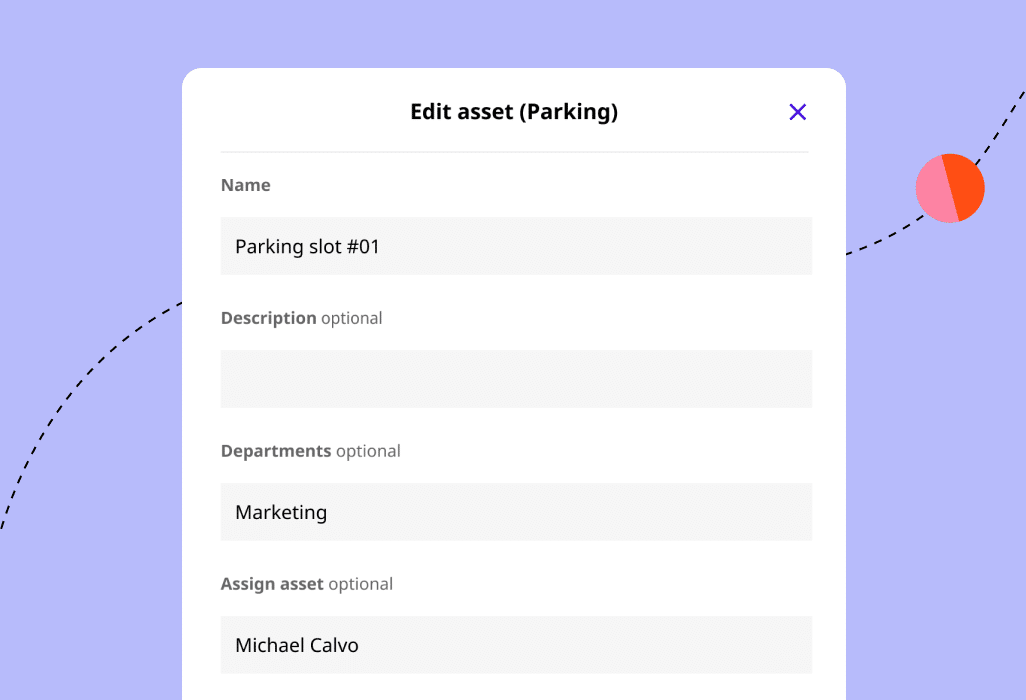
Task: Close the Edit asset dialog
Action: [x=797, y=112]
